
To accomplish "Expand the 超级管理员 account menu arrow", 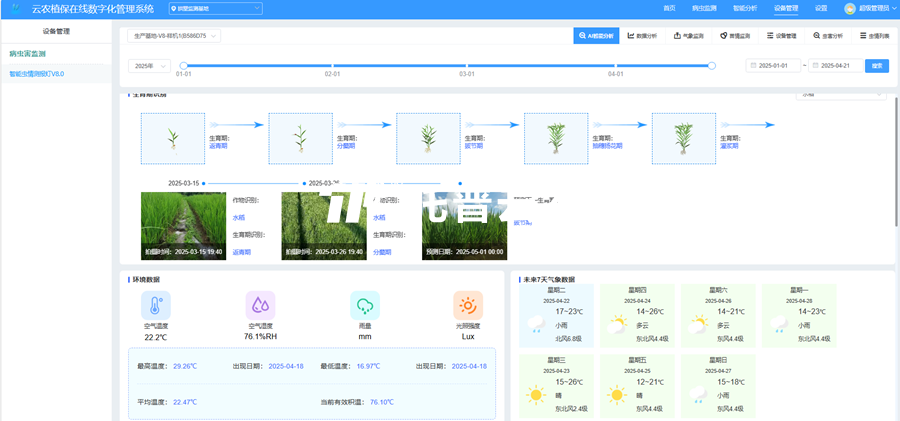I will pos(893,9).
